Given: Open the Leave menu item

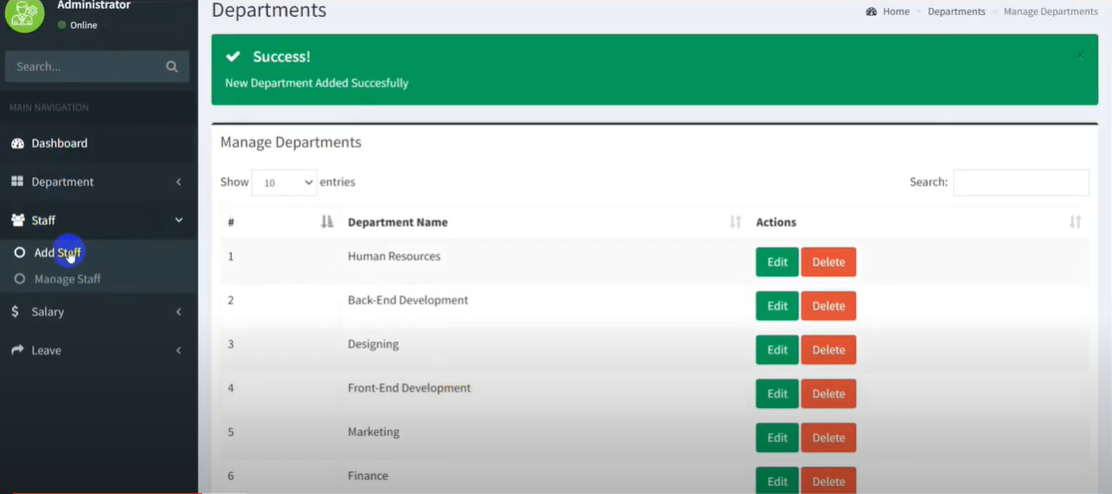Looking at the screenshot, I should [x=46, y=351].
